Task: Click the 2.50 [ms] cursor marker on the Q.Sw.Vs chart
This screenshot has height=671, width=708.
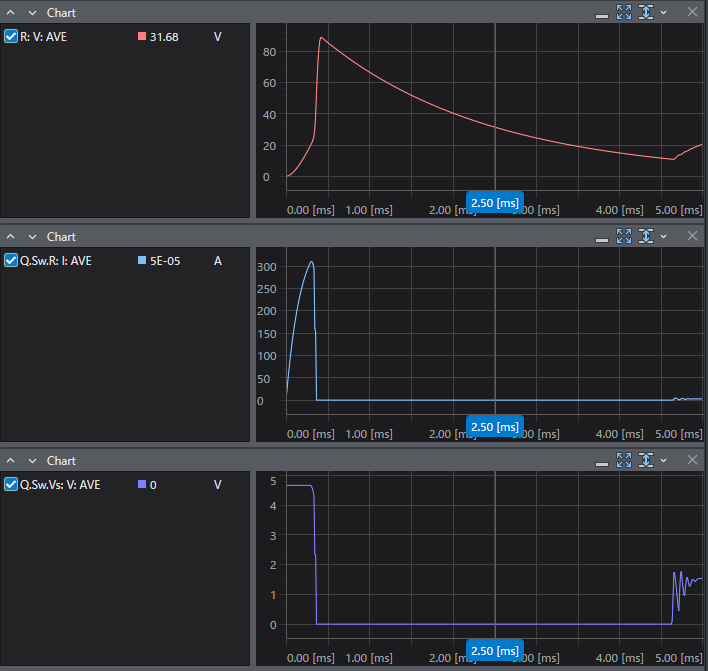Action: [495, 651]
